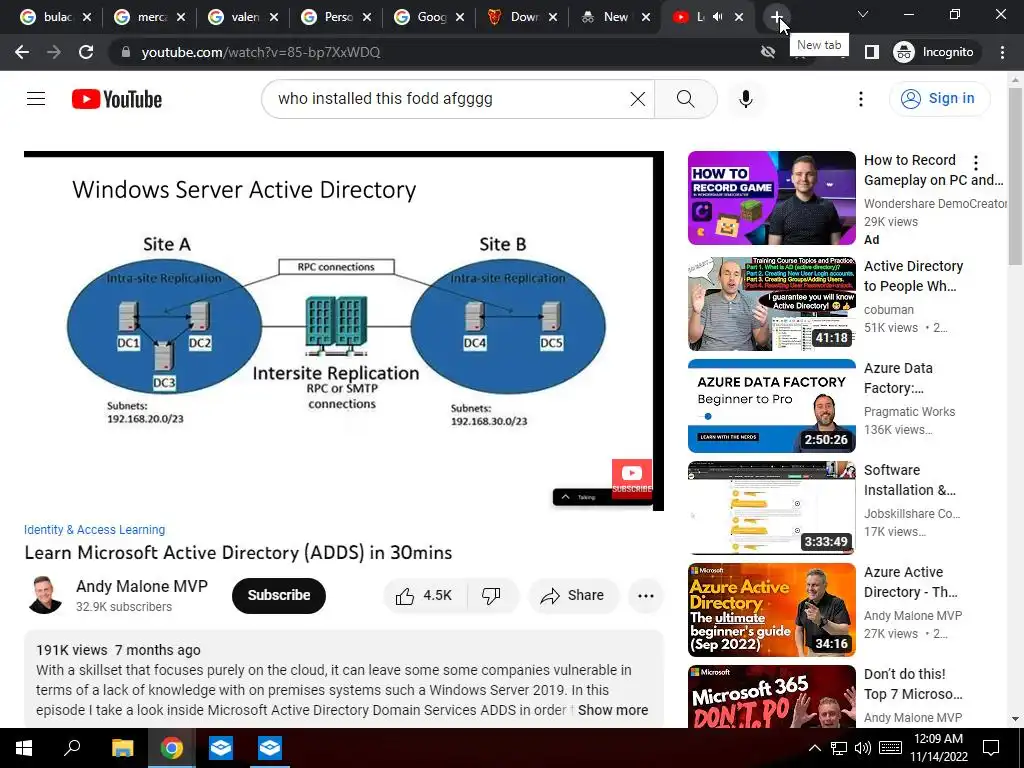This screenshot has width=1024, height=768.
Task: View site info lock icon
Action: pyautogui.click(x=127, y=52)
